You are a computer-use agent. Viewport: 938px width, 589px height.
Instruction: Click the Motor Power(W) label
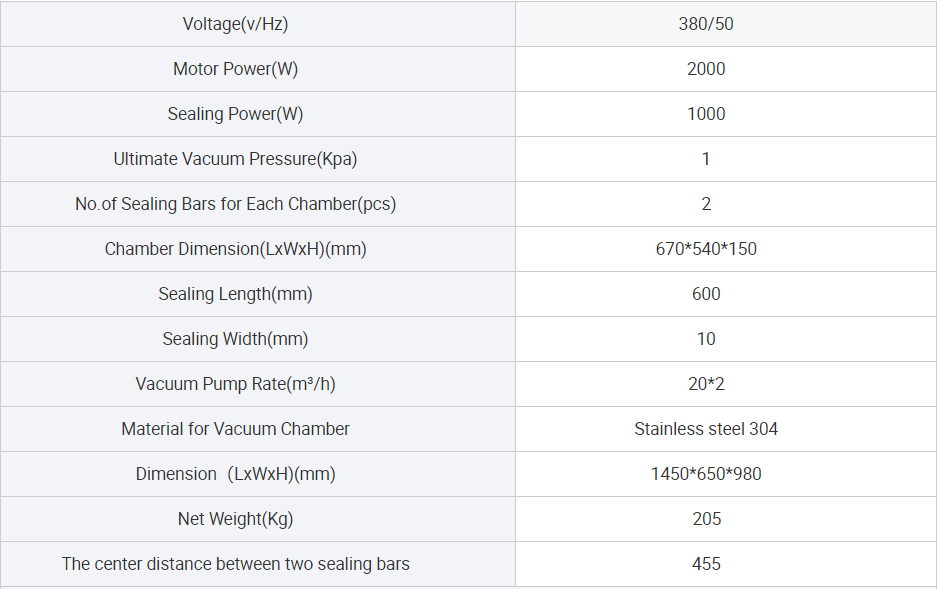tap(235, 69)
